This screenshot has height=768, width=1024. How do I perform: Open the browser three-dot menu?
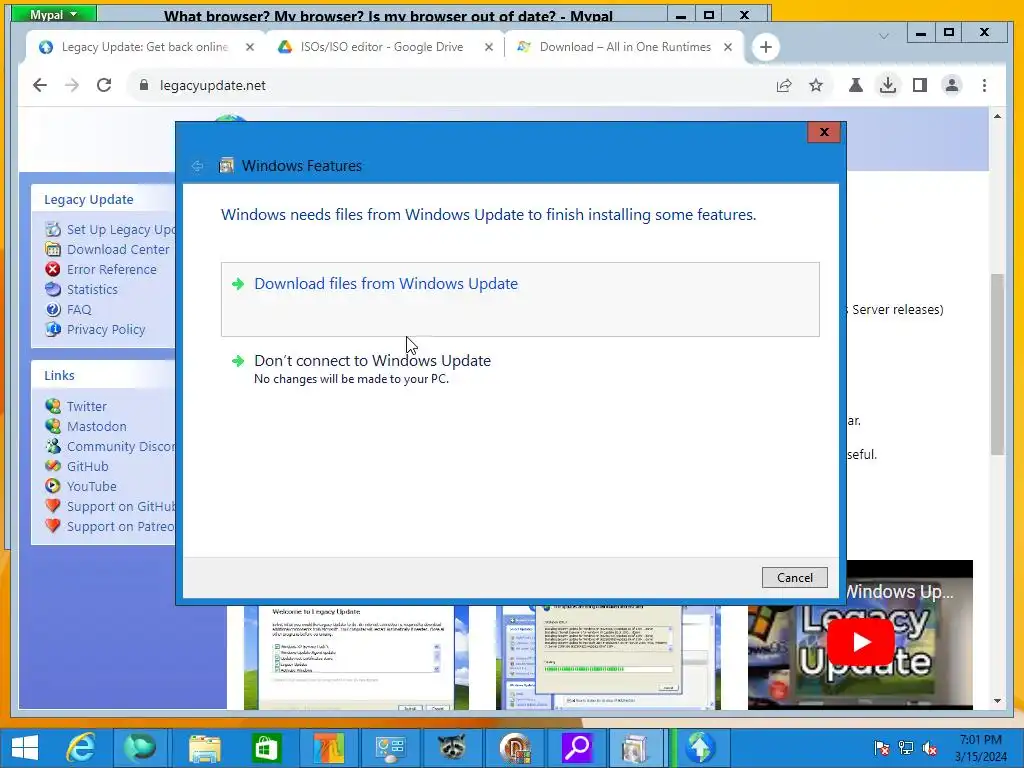click(x=984, y=85)
